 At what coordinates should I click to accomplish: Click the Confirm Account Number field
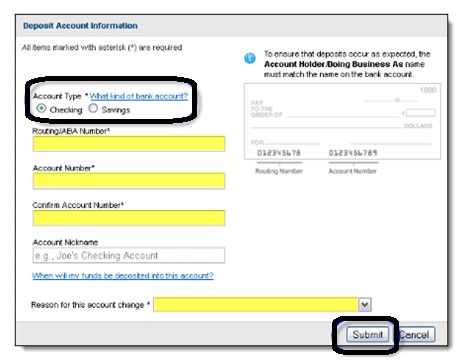[129, 218]
